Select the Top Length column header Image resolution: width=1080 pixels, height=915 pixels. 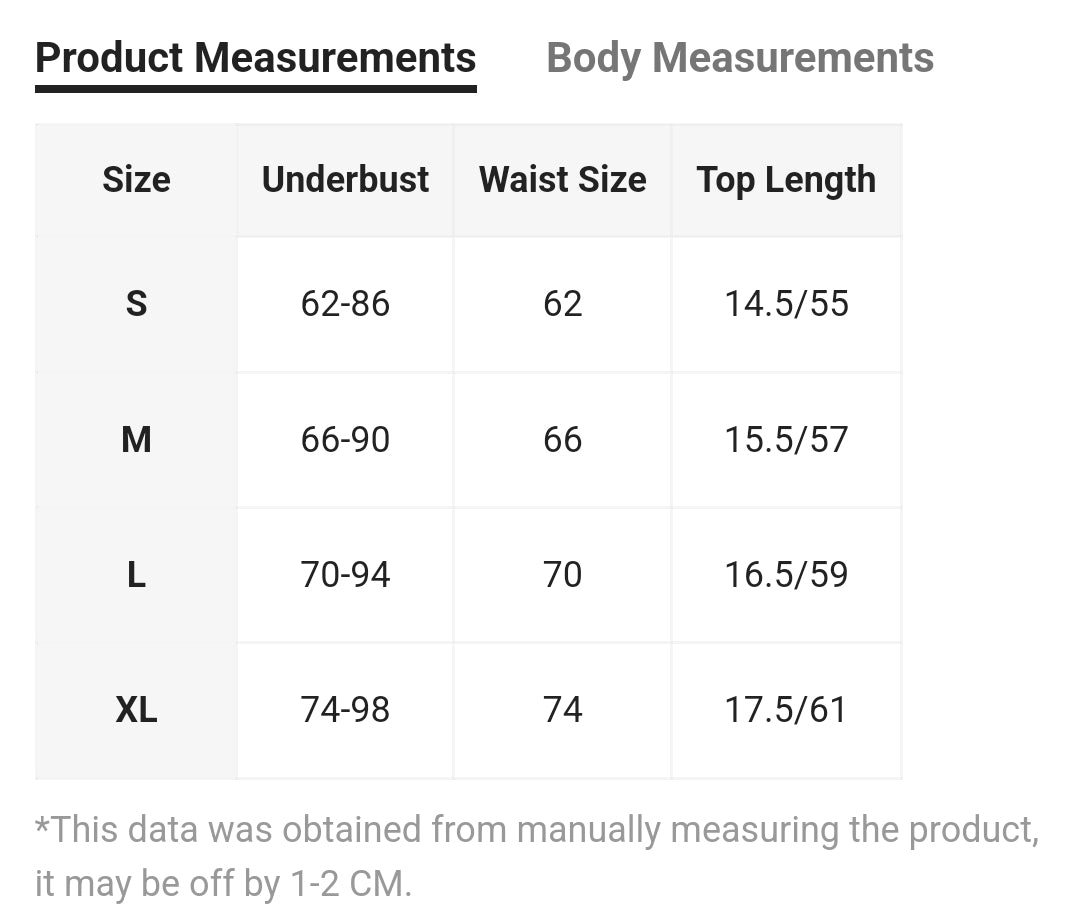click(786, 180)
